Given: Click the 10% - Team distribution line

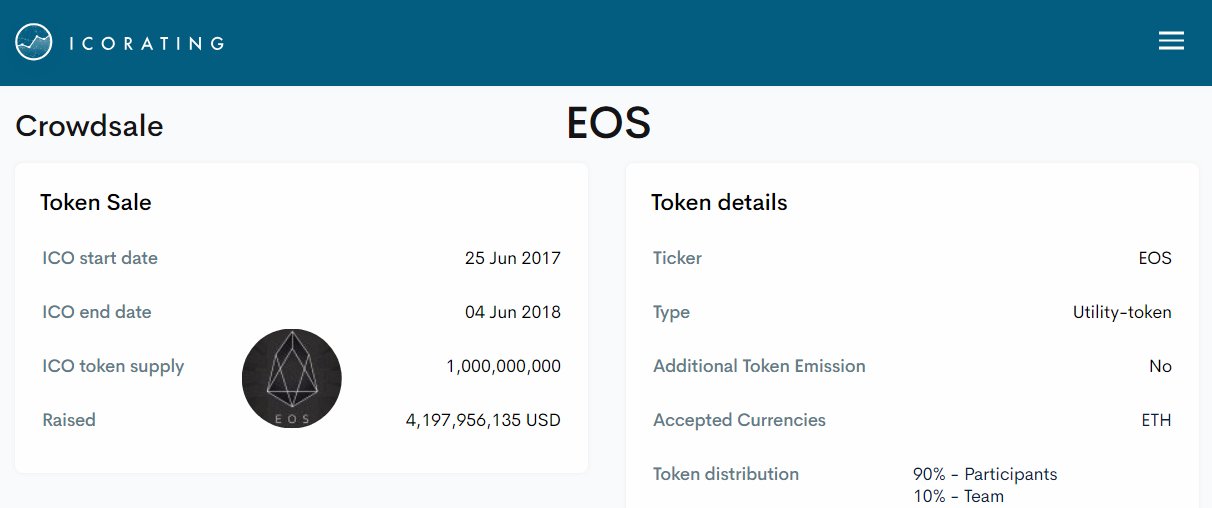Looking at the screenshot, I should point(958,496).
